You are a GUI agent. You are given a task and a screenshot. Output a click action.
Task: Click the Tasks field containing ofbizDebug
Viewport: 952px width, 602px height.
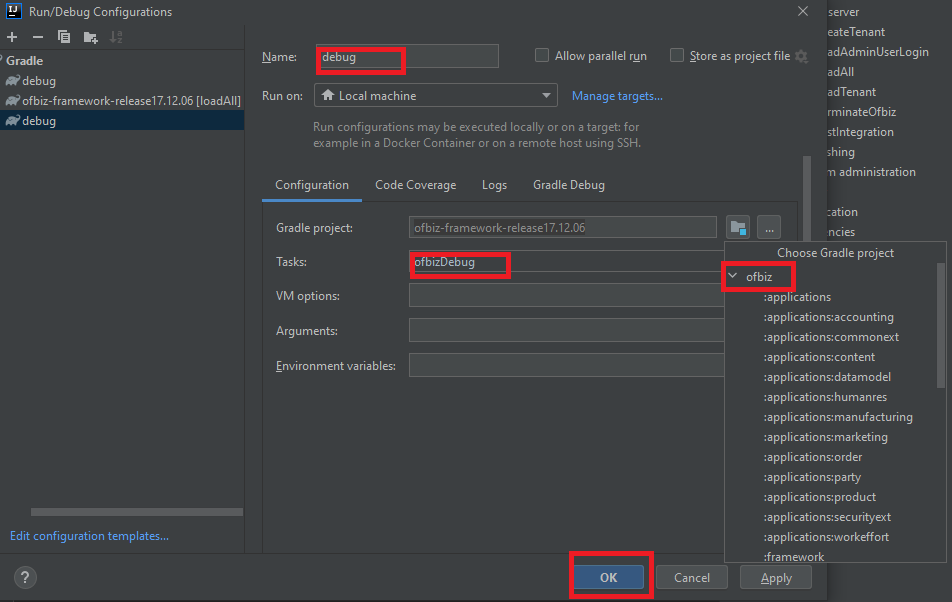pyautogui.click(x=566, y=262)
